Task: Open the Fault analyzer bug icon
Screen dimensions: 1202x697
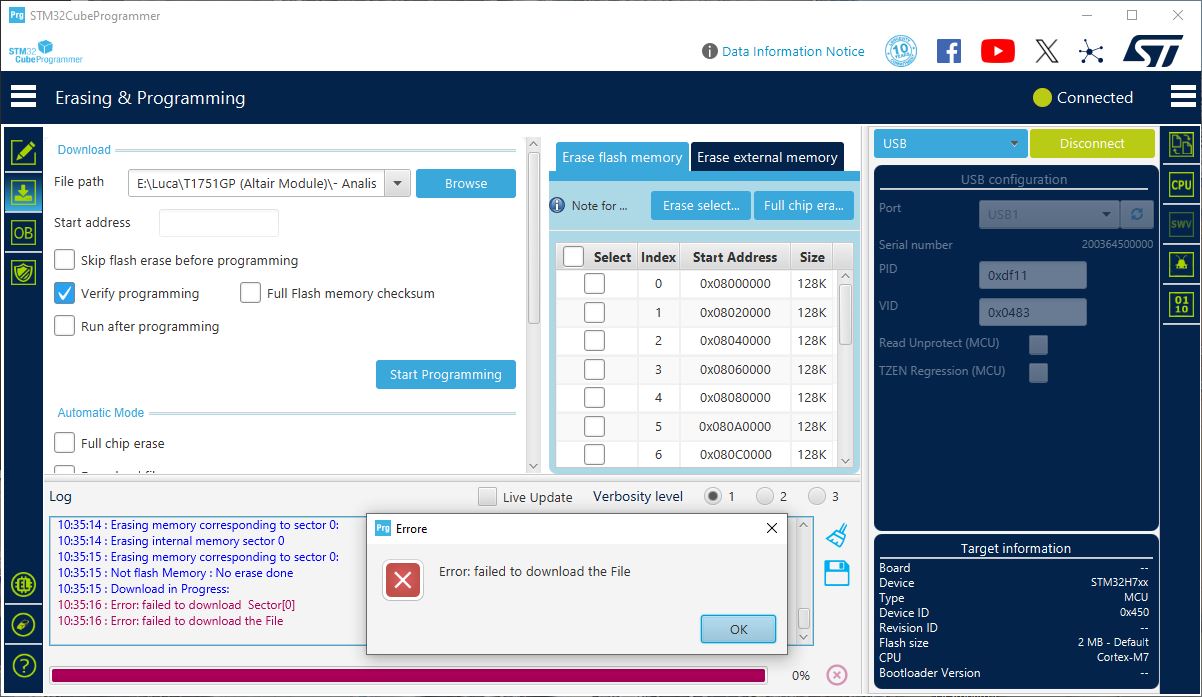Action: (1181, 263)
